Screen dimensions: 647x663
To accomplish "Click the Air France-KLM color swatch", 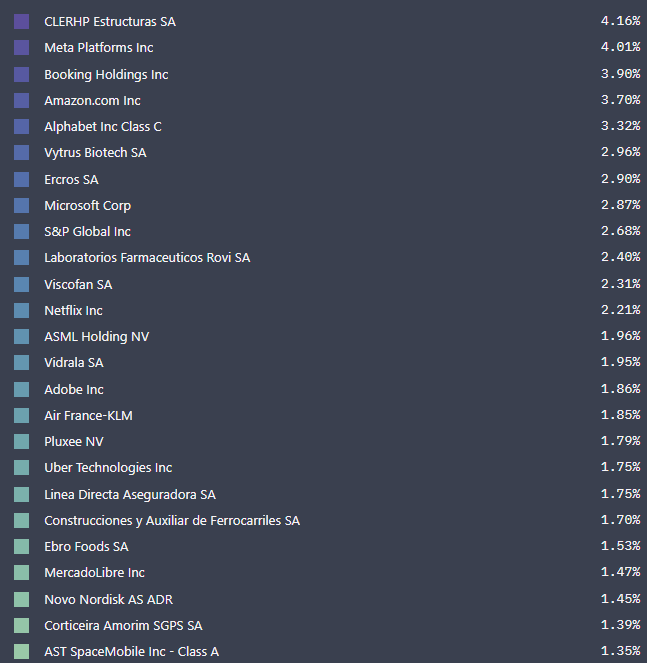I will point(22,416).
